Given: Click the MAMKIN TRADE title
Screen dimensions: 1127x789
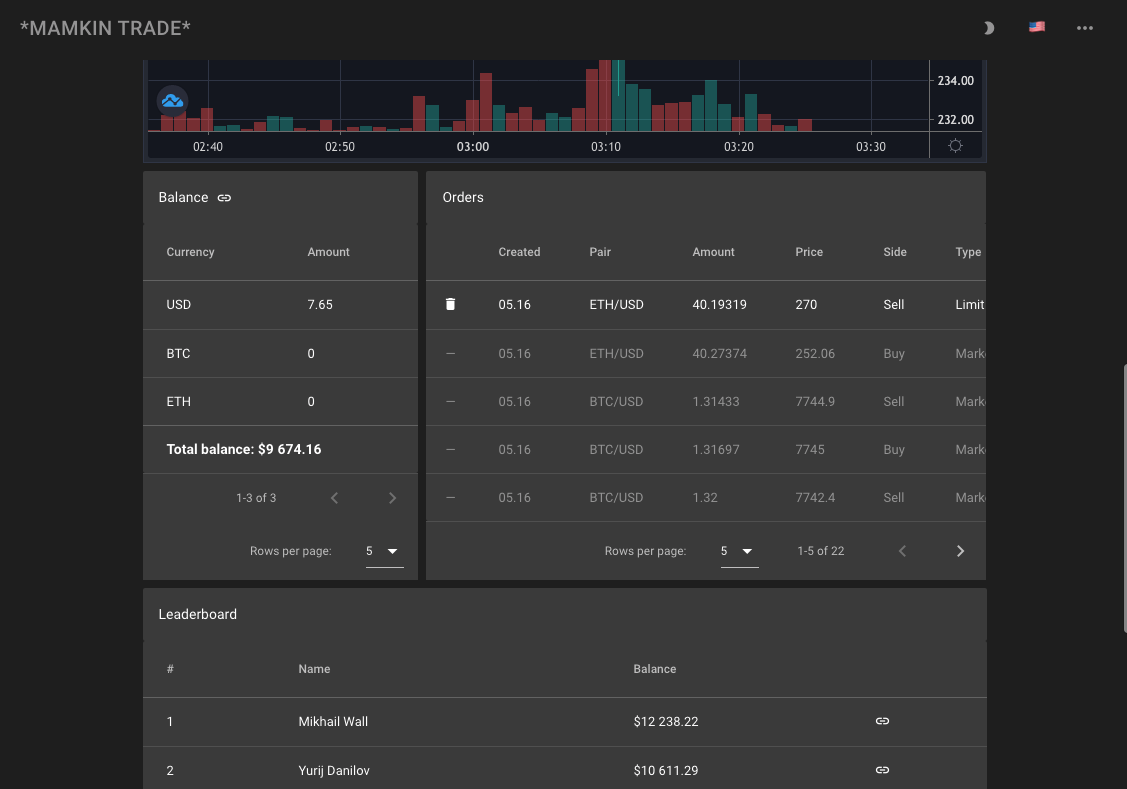Looking at the screenshot, I should click(106, 28).
